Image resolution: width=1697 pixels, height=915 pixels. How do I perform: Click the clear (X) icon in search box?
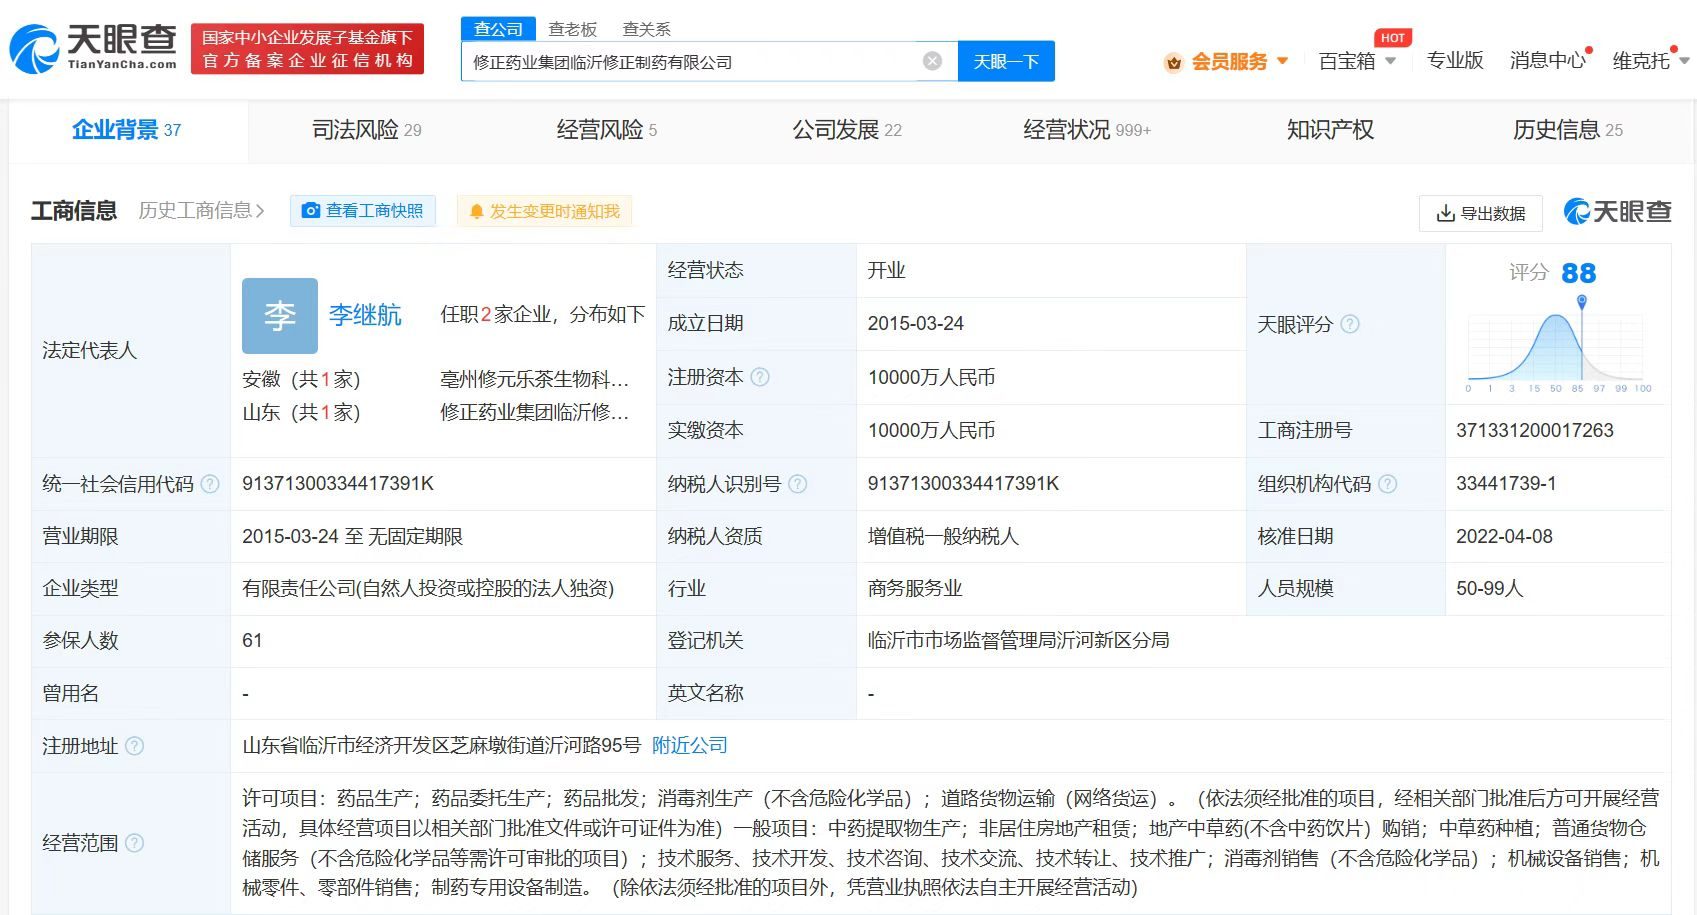point(932,60)
